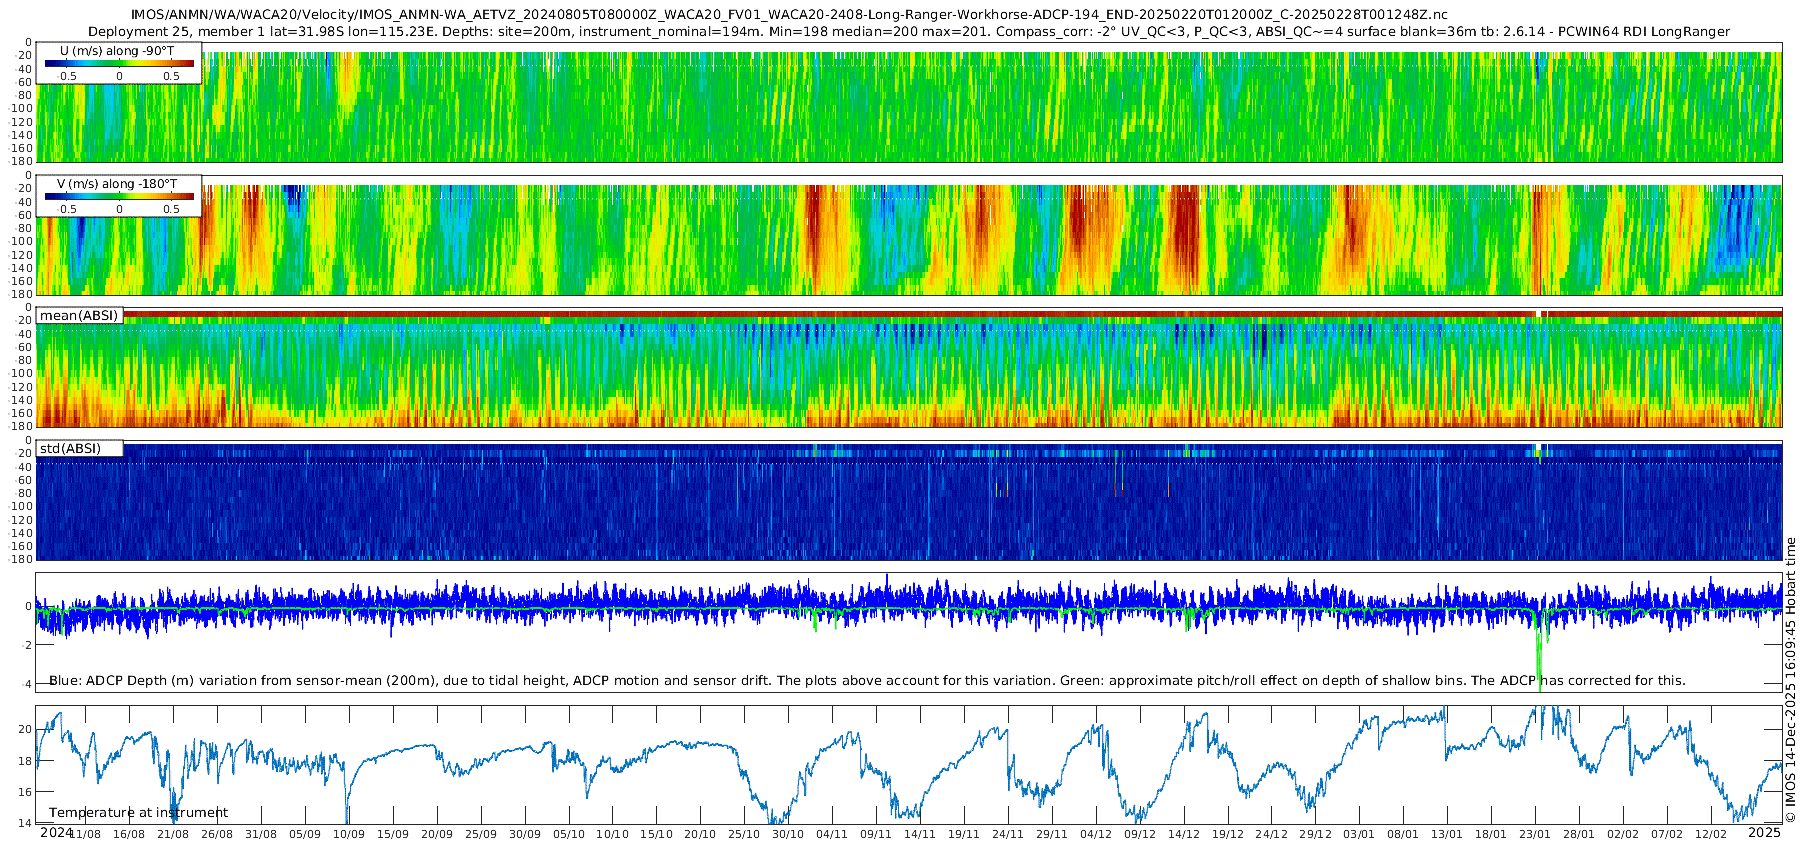The image size is (1800, 850).
Task: Click the 10/09 date tick
Action: [348, 834]
